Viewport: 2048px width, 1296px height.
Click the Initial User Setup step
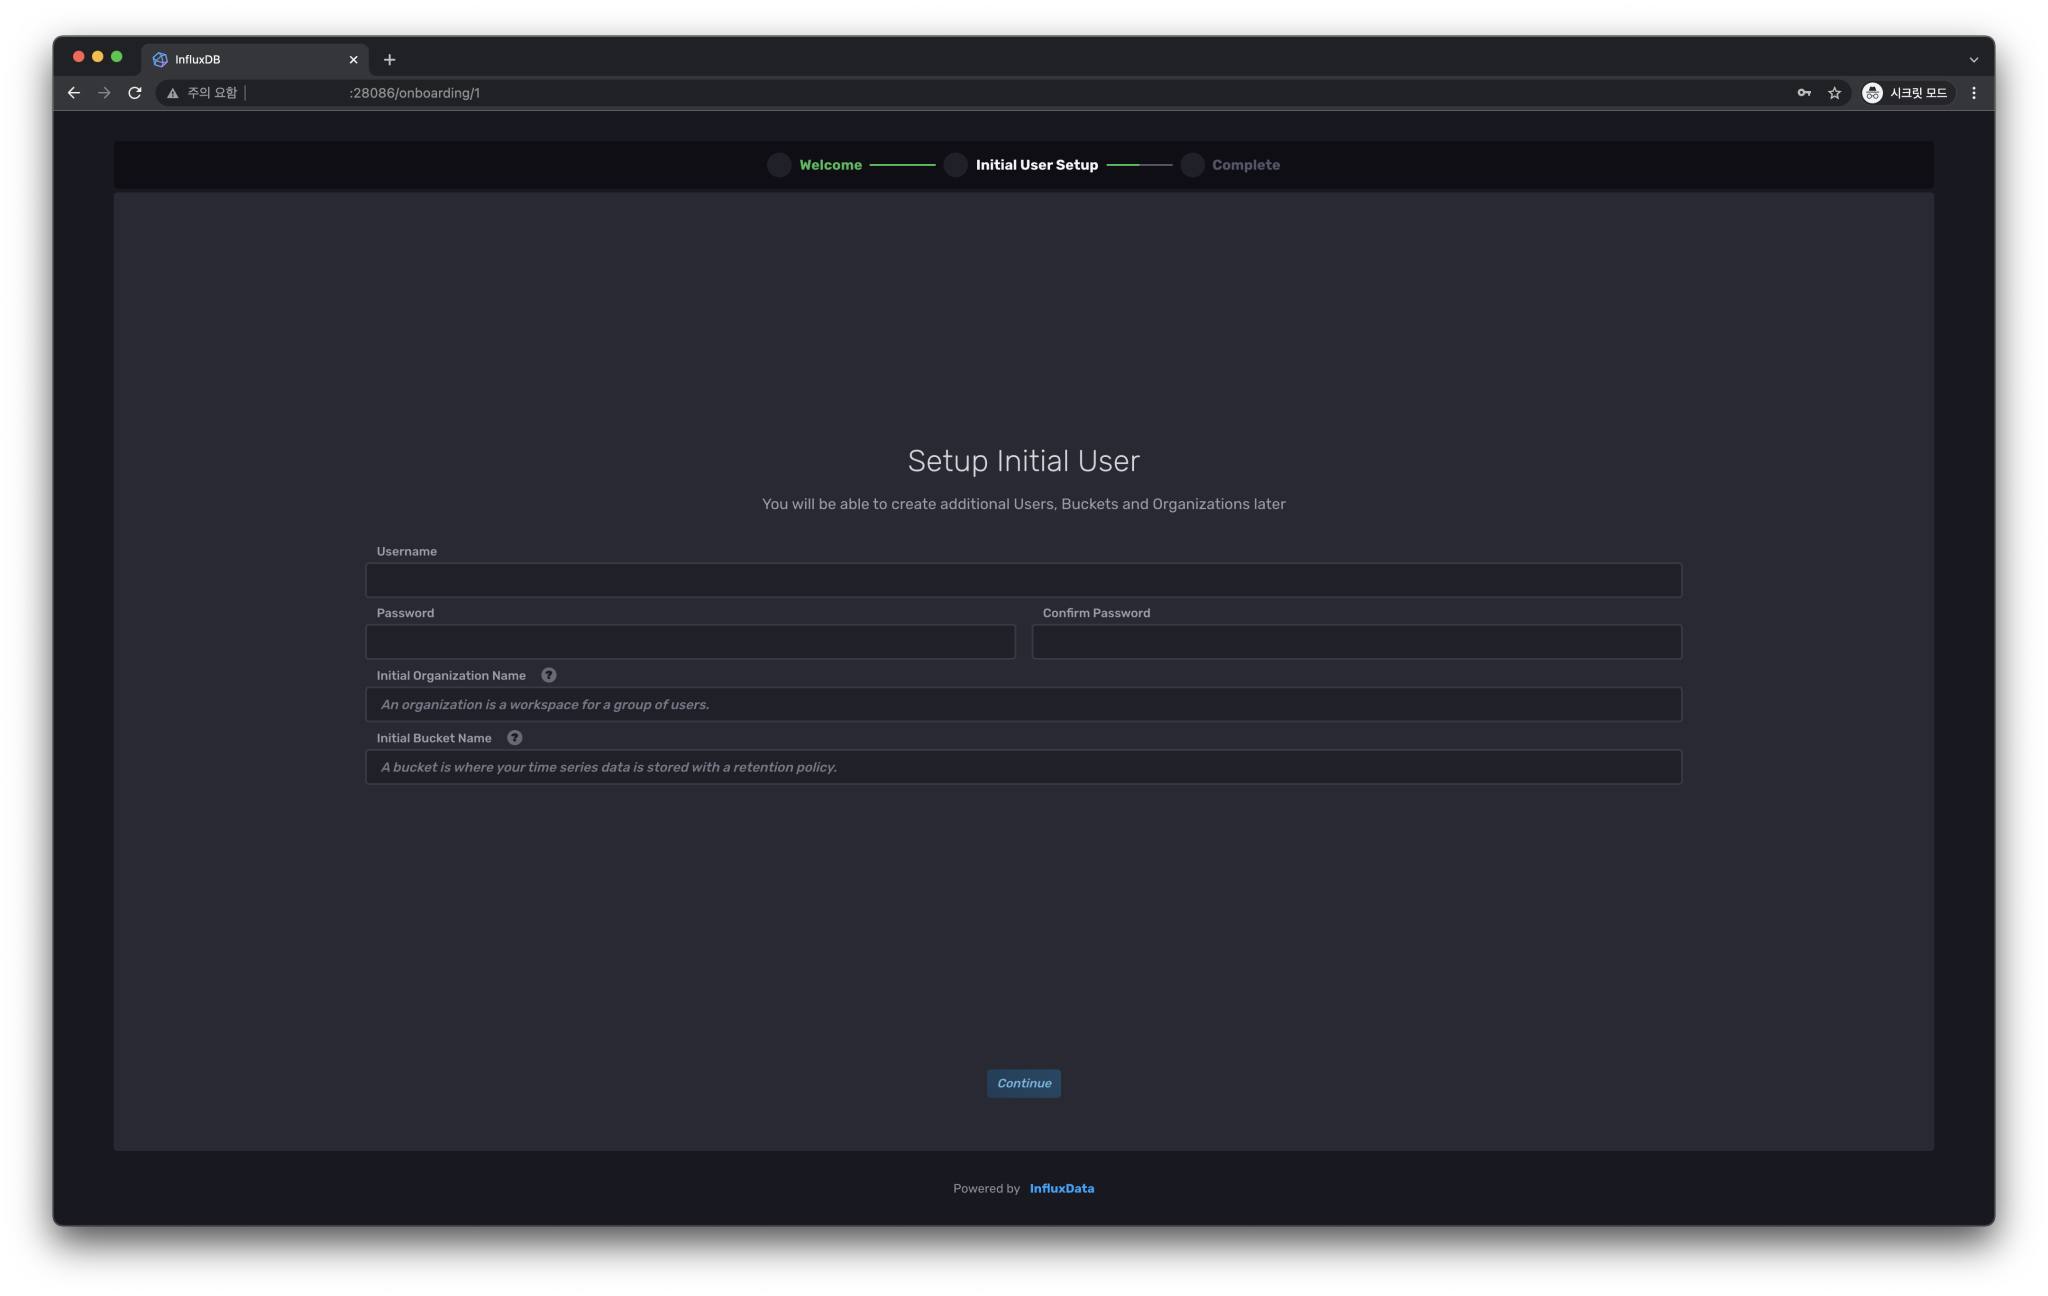1036,165
